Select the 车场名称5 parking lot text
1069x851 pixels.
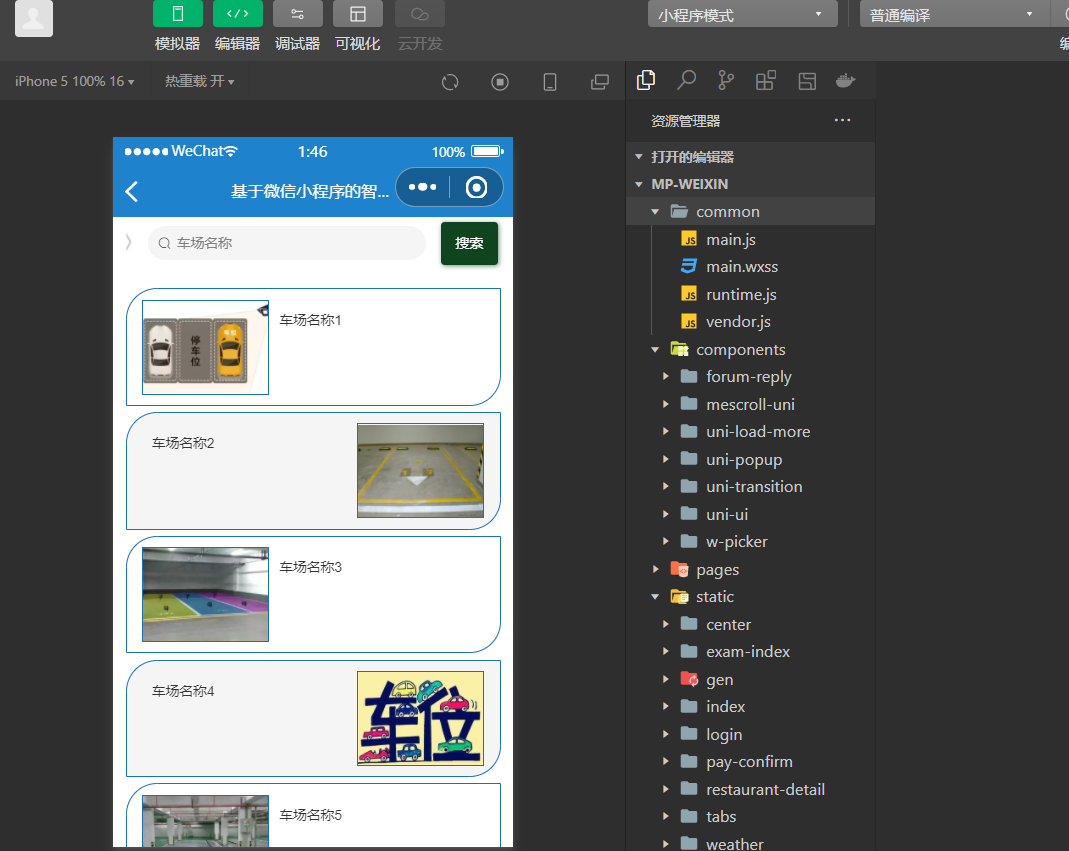pyautogui.click(x=310, y=815)
